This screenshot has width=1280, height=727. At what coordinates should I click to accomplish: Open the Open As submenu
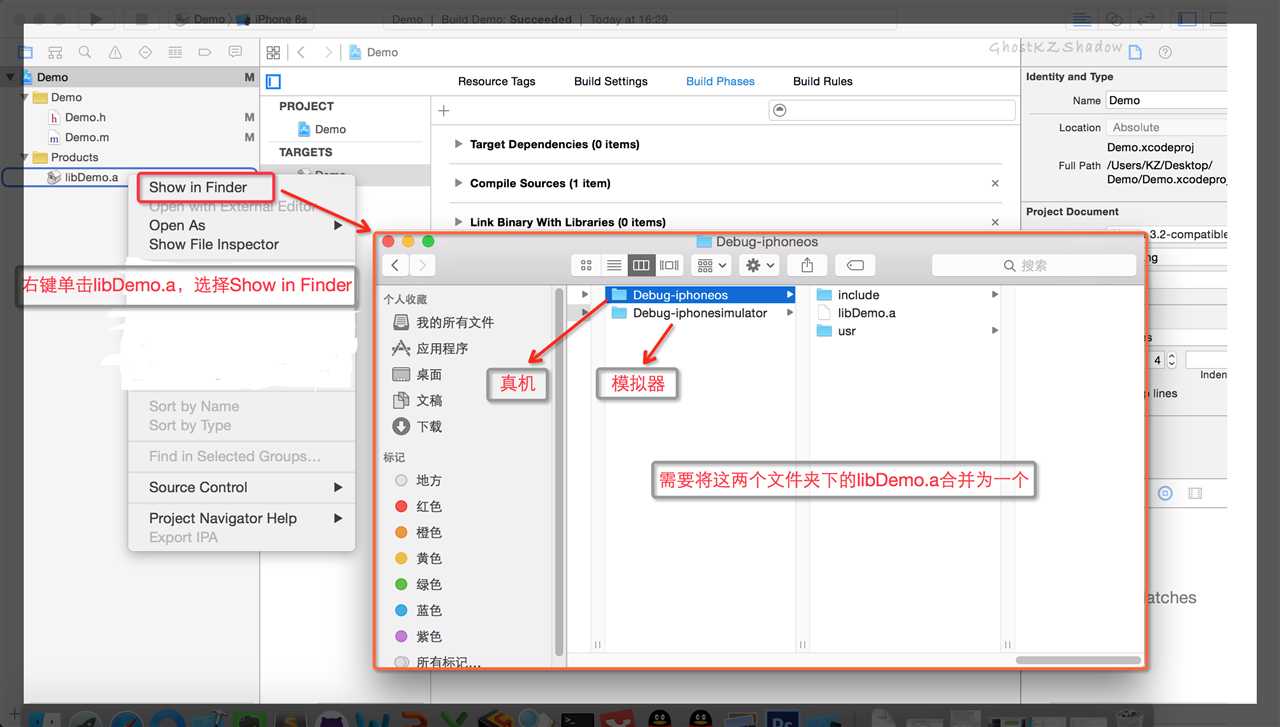click(x=242, y=225)
